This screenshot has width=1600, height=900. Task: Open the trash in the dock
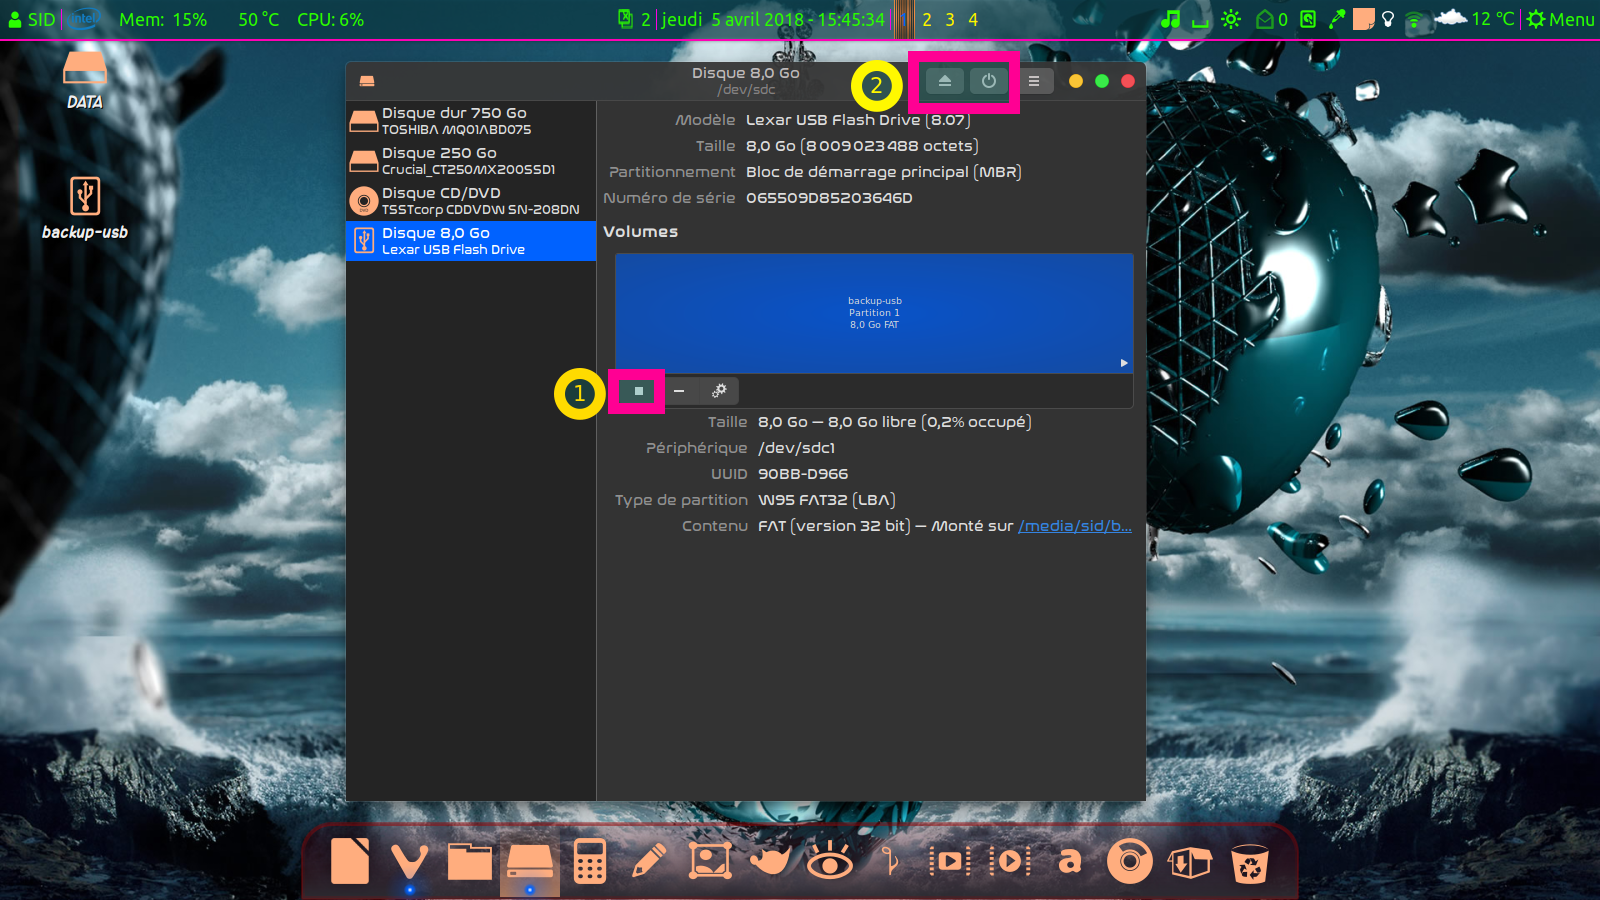(x=1249, y=863)
